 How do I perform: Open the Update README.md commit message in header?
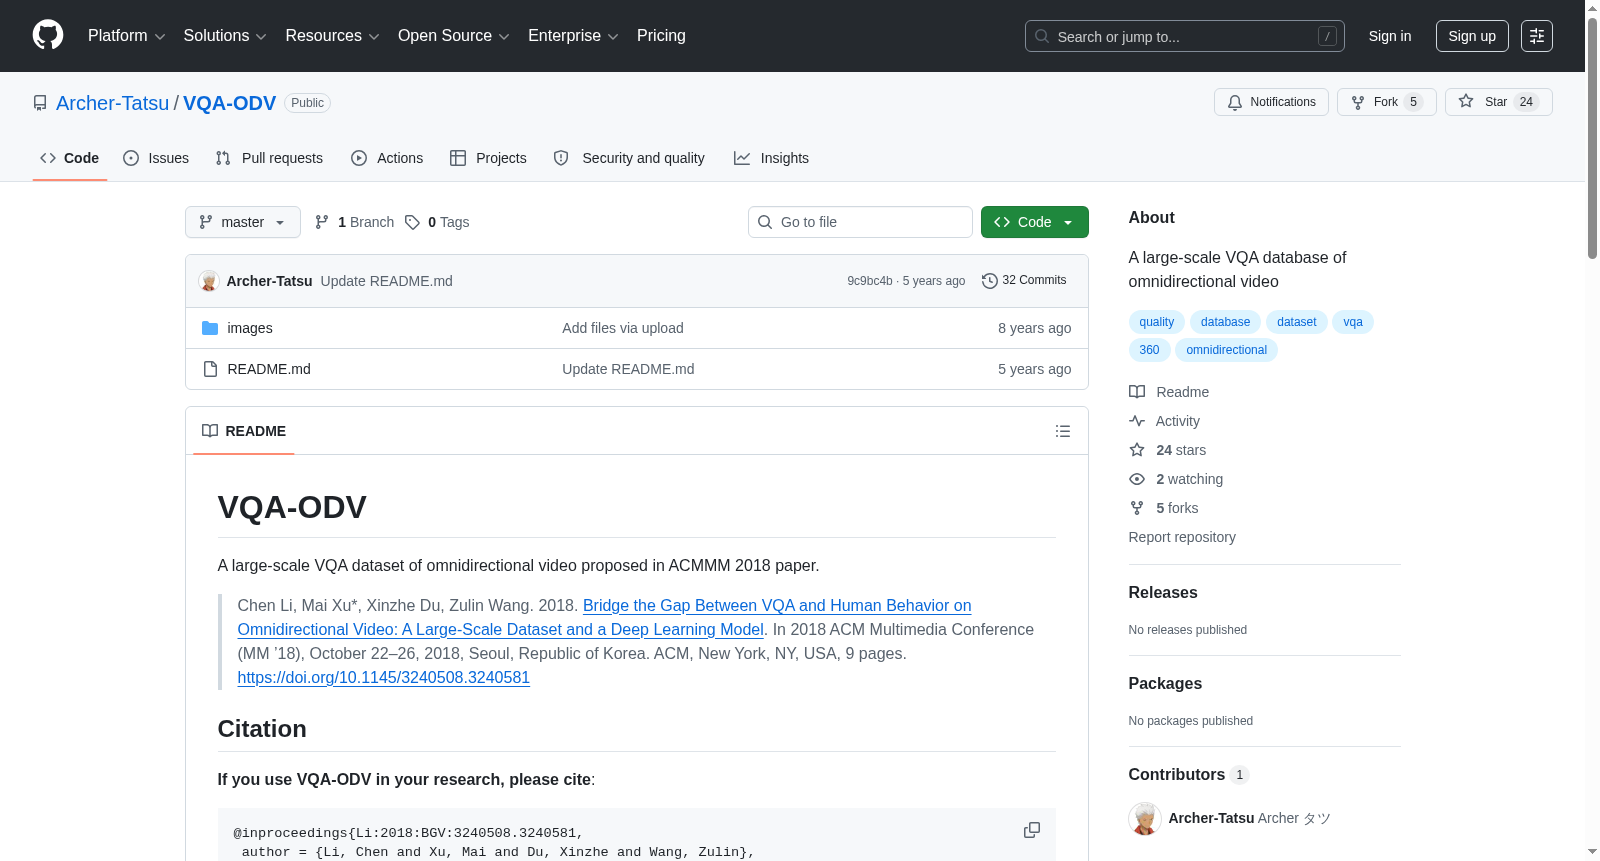click(x=387, y=281)
